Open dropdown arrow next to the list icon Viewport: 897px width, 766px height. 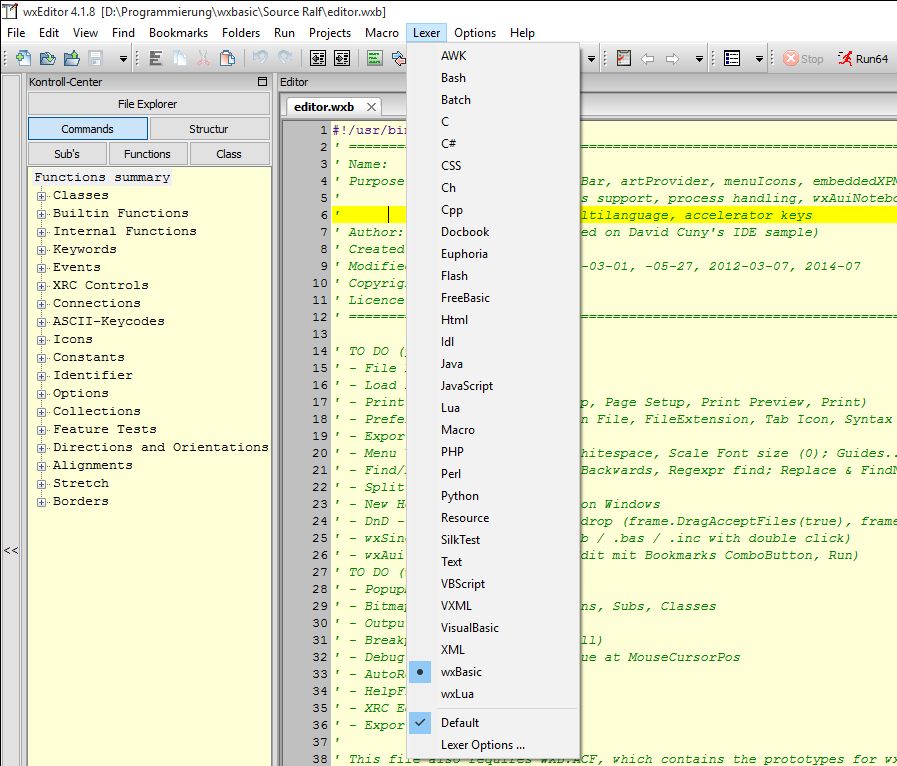click(758, 59)
